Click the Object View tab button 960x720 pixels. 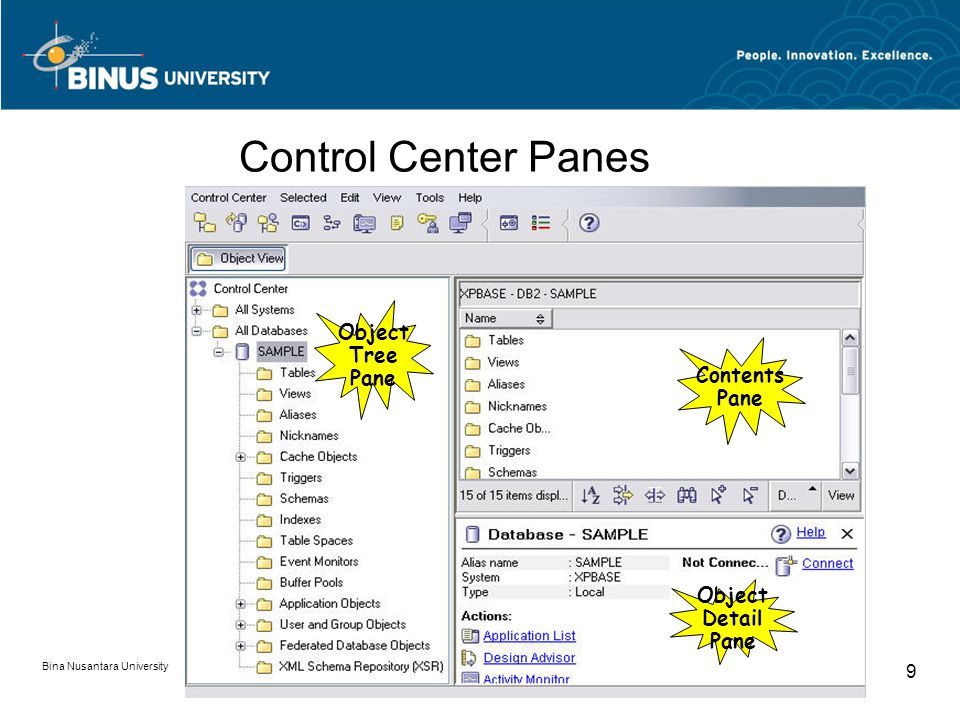click(x=238, y=258)
